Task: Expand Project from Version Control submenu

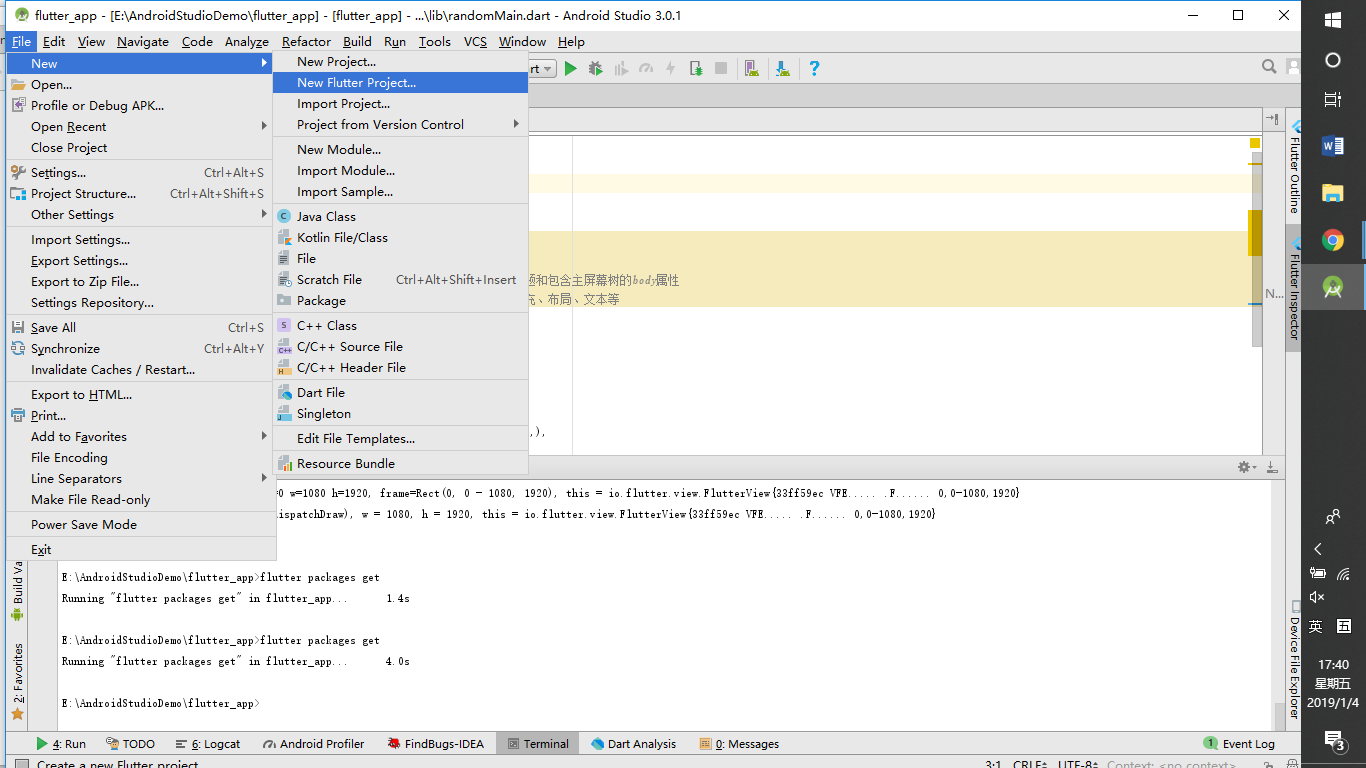Action: click(x=400, y=124)
